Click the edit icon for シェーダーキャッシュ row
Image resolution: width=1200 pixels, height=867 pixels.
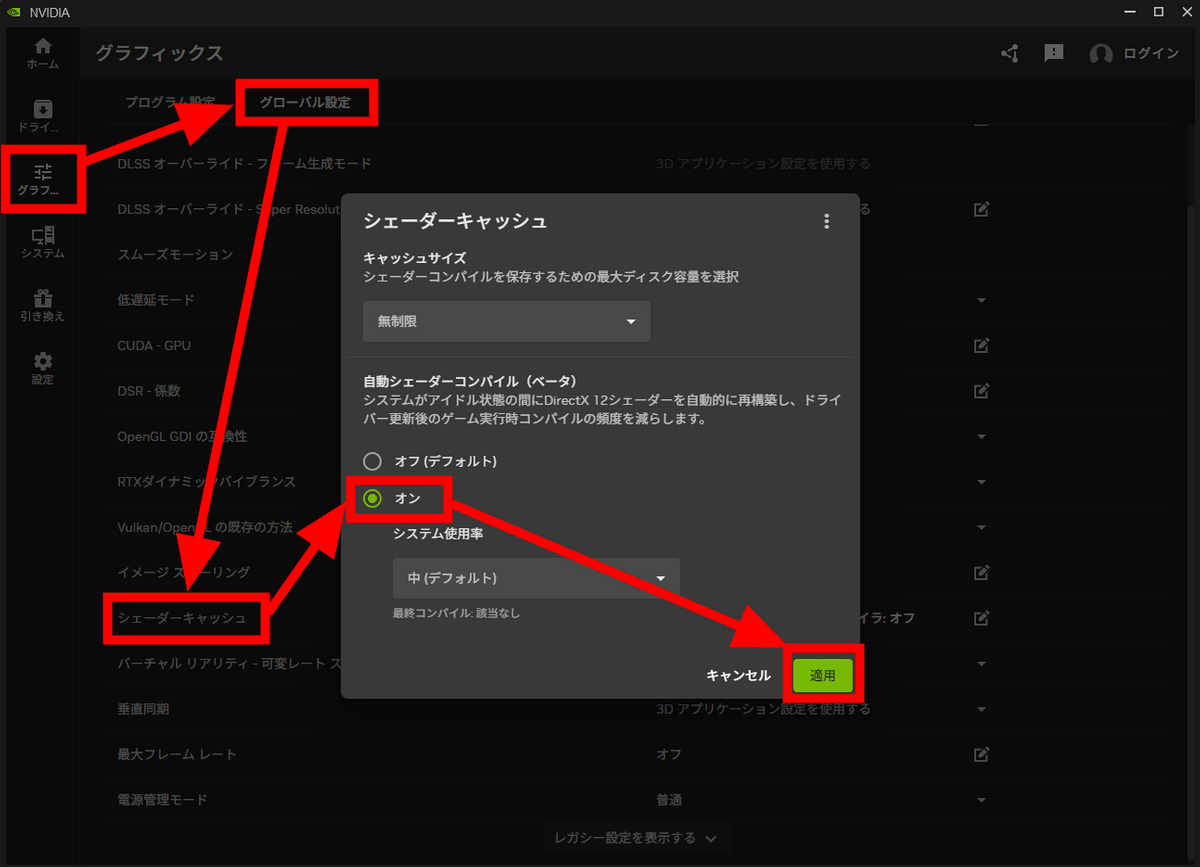point(982,618)
